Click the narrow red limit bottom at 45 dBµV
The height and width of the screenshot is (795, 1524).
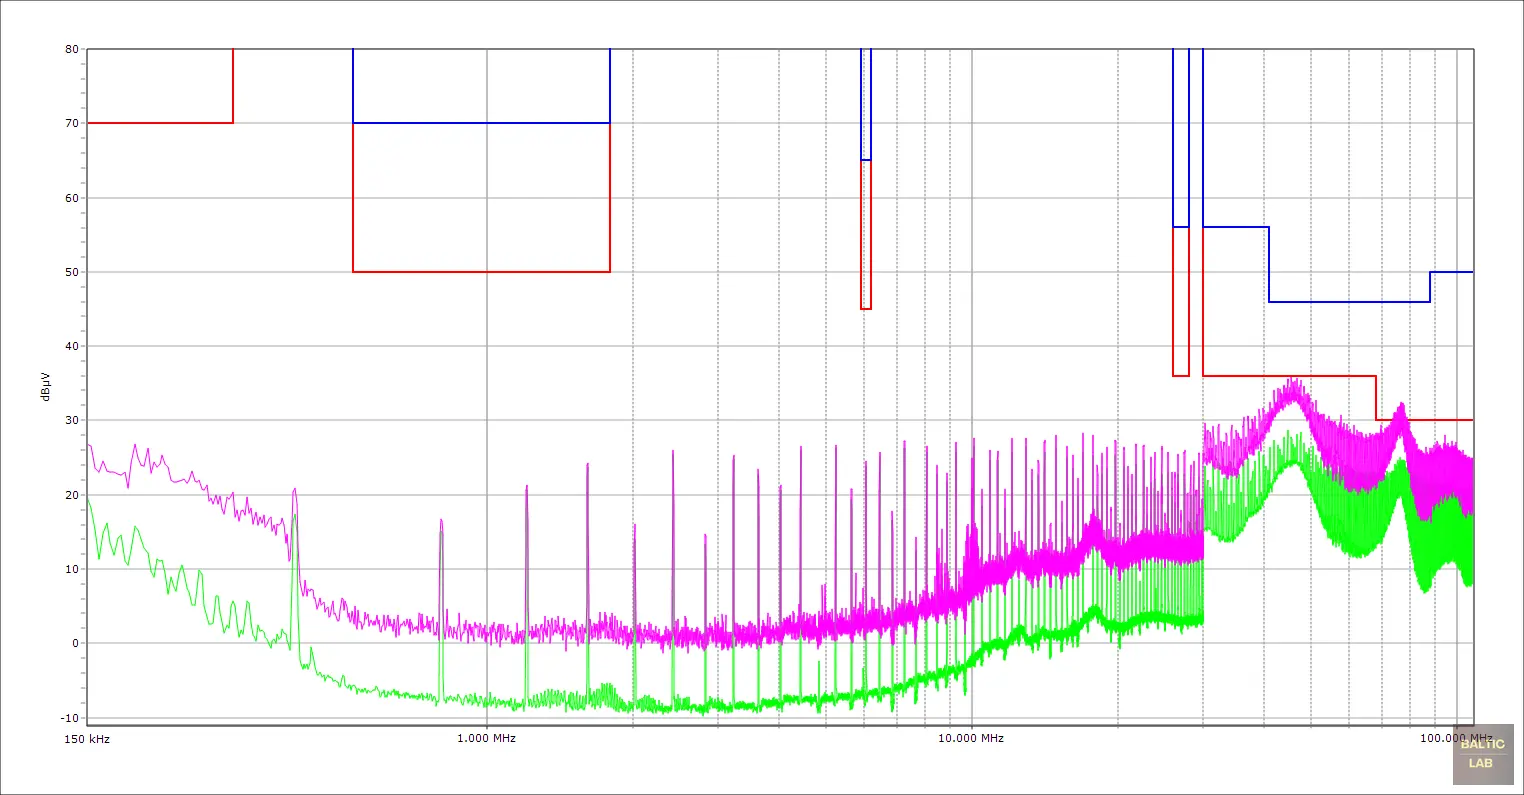pos(866,309)
